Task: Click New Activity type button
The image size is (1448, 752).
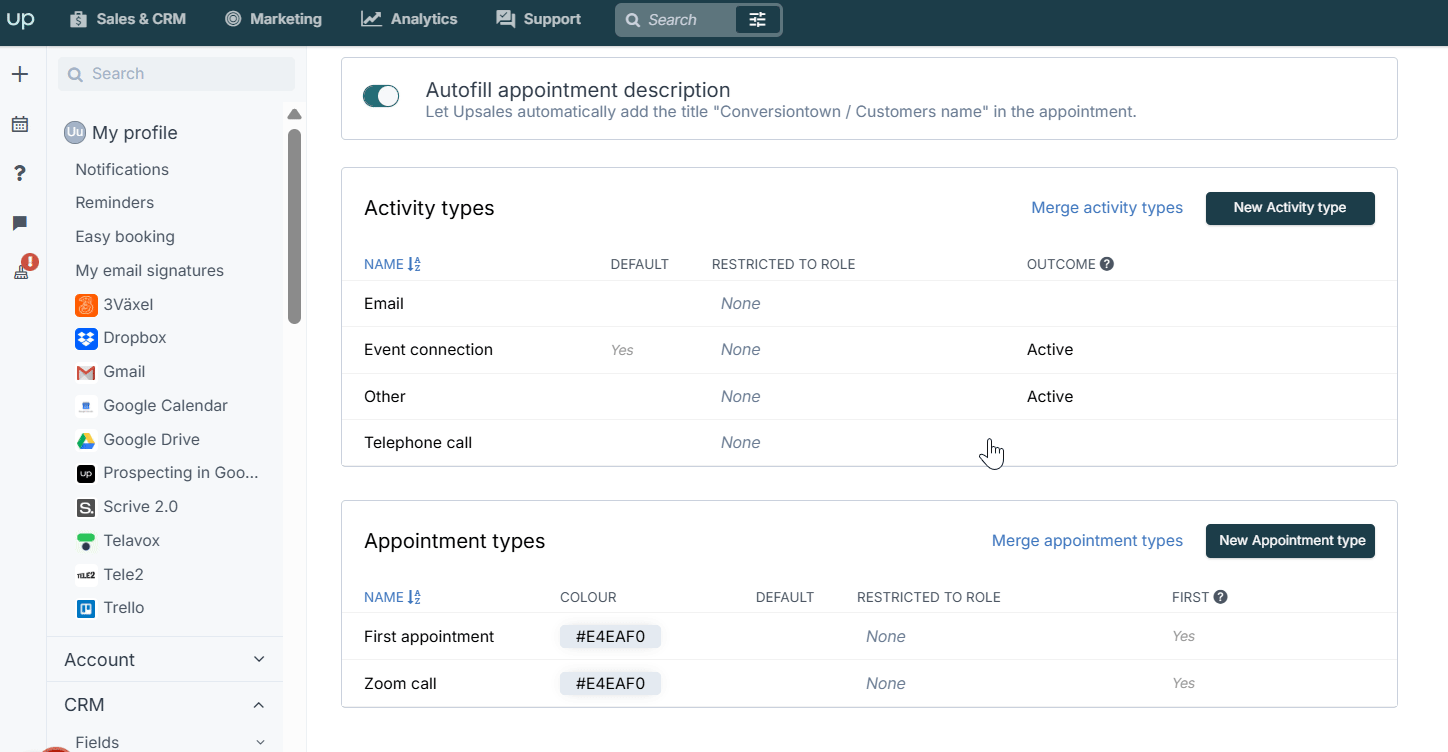Action: pyautogui.click(x=1290, y=208)
